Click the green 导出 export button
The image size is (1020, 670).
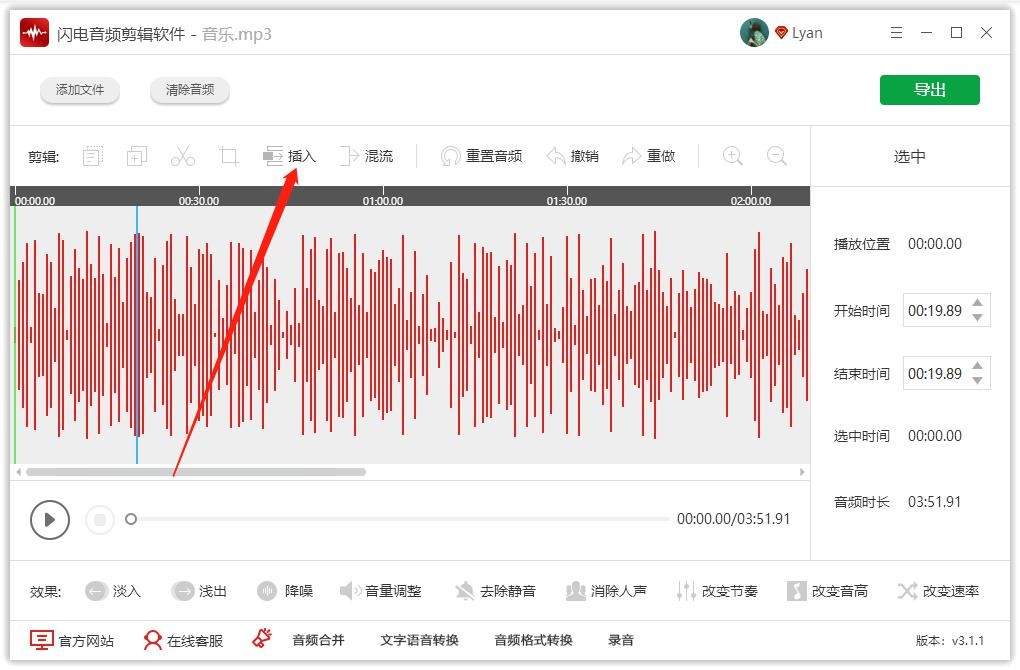(x=929, y=90)
